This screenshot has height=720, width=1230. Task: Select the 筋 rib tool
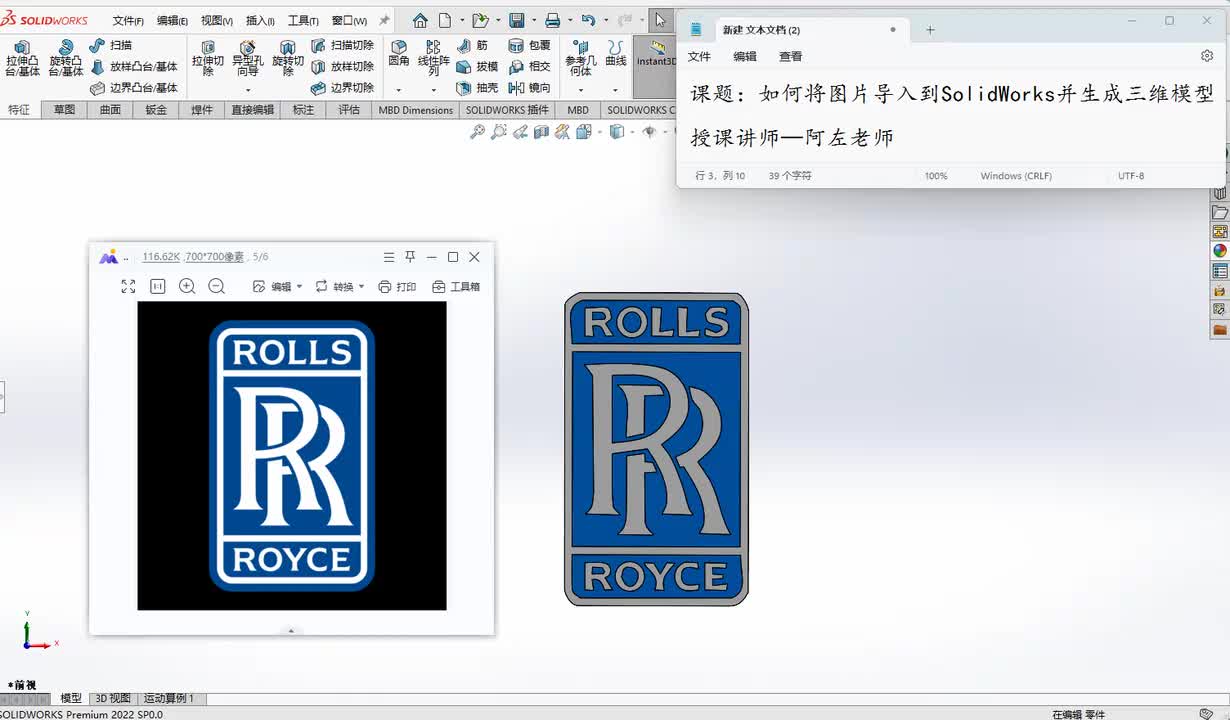(473, 45)
